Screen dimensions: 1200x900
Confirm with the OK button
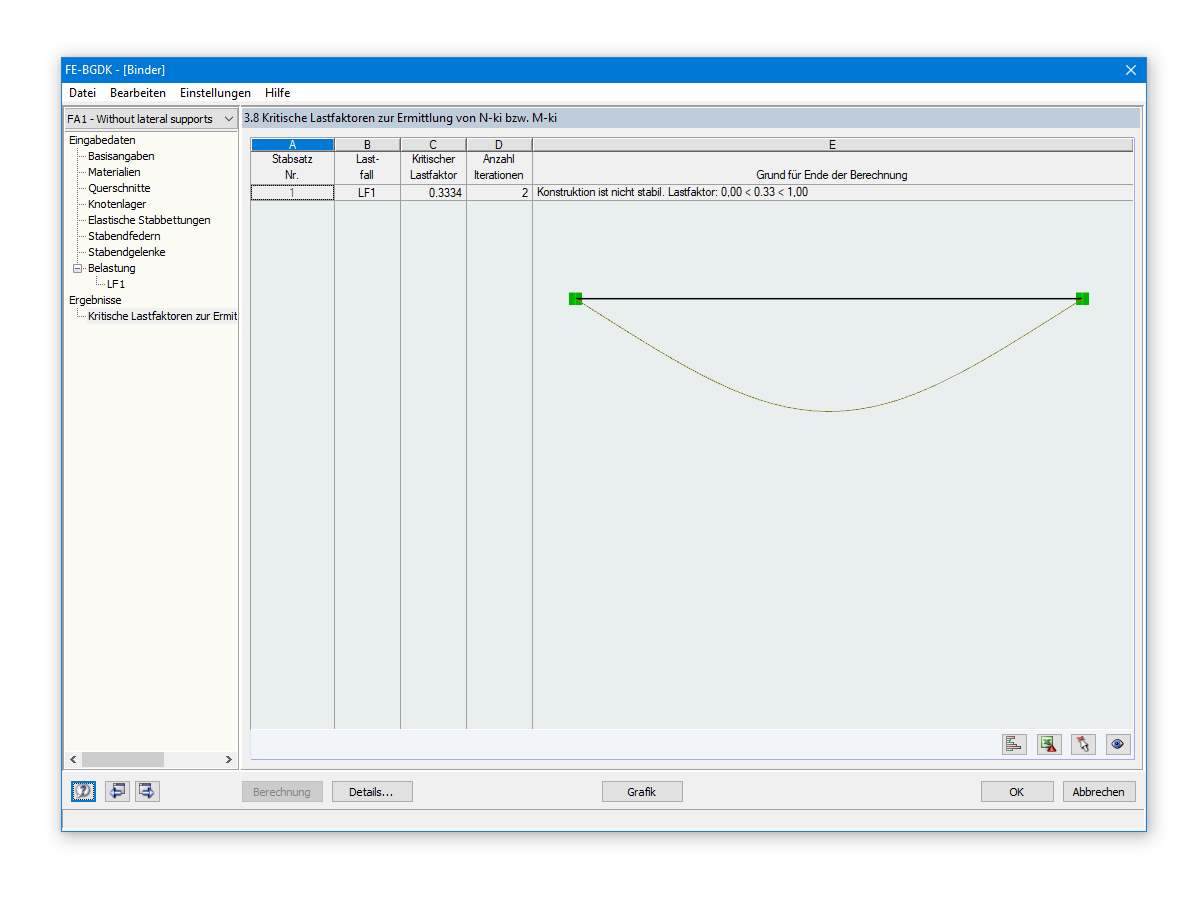tap(1017, 792)
